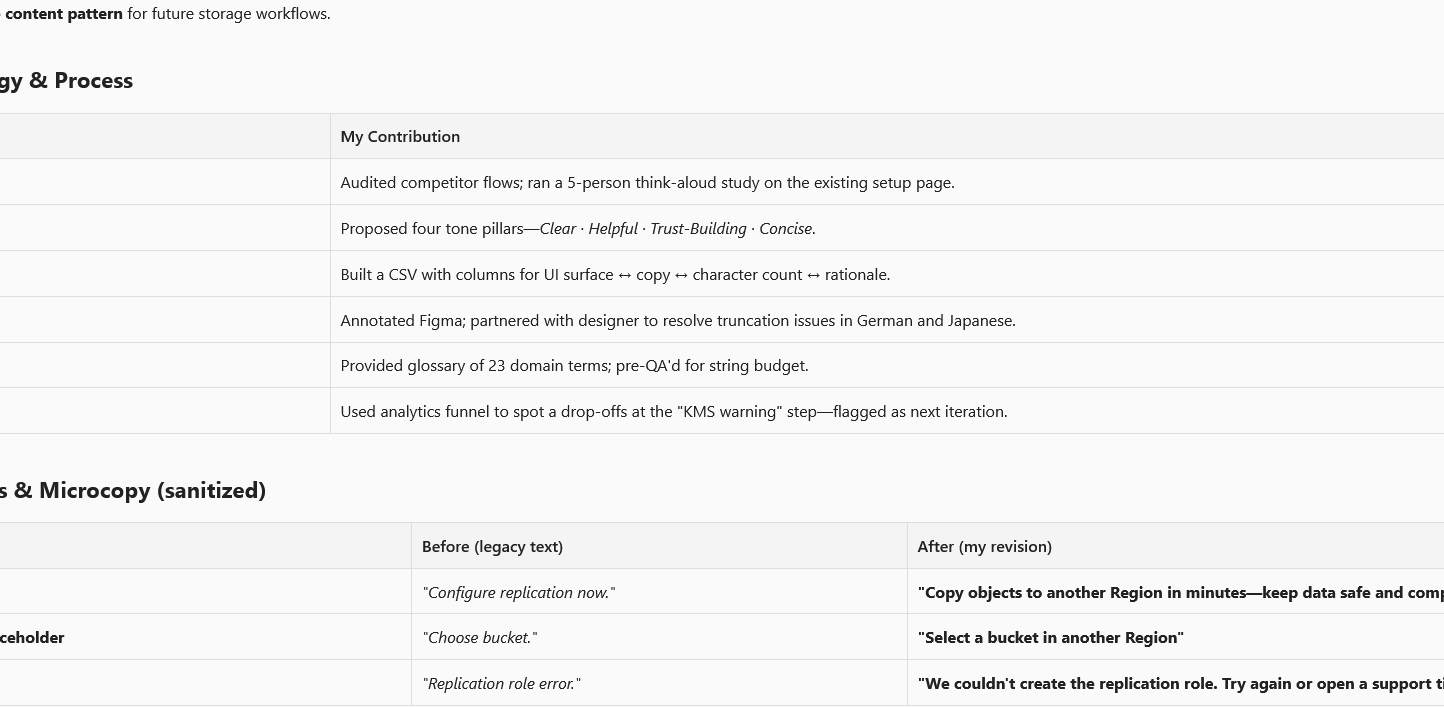Select the "Before (legacy text)" column header
Viewport: 1444px width, 707px height.
(x=492, y=547)
